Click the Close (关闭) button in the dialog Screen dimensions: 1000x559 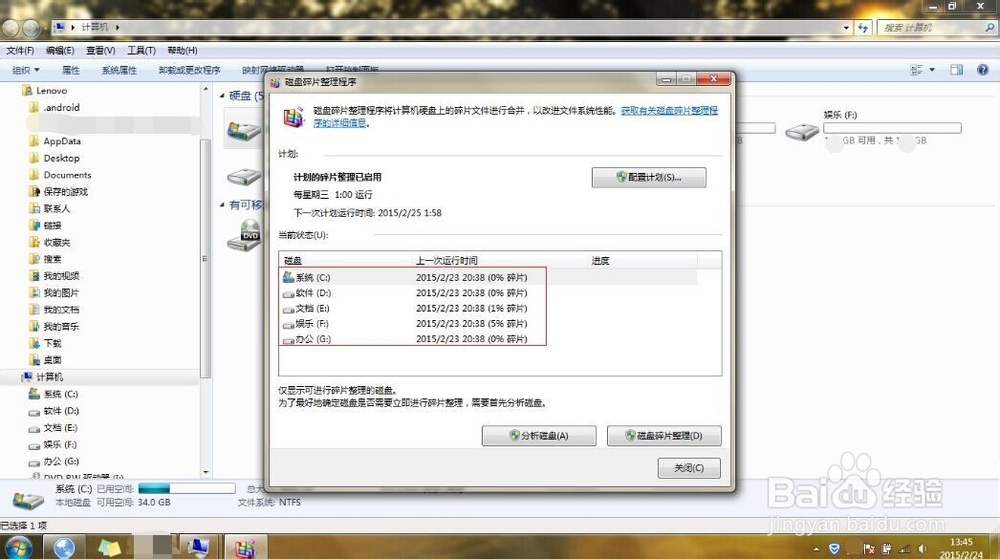pos(689,468)
